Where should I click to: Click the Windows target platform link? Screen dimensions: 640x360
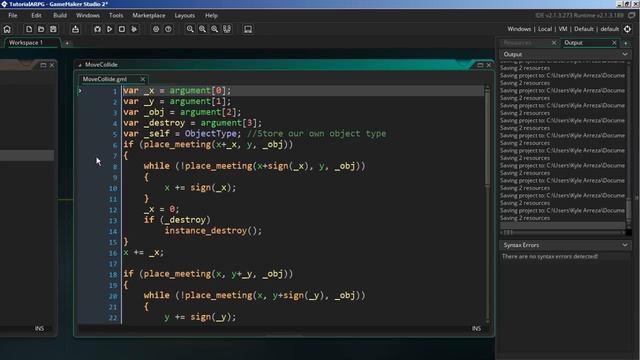519,29
